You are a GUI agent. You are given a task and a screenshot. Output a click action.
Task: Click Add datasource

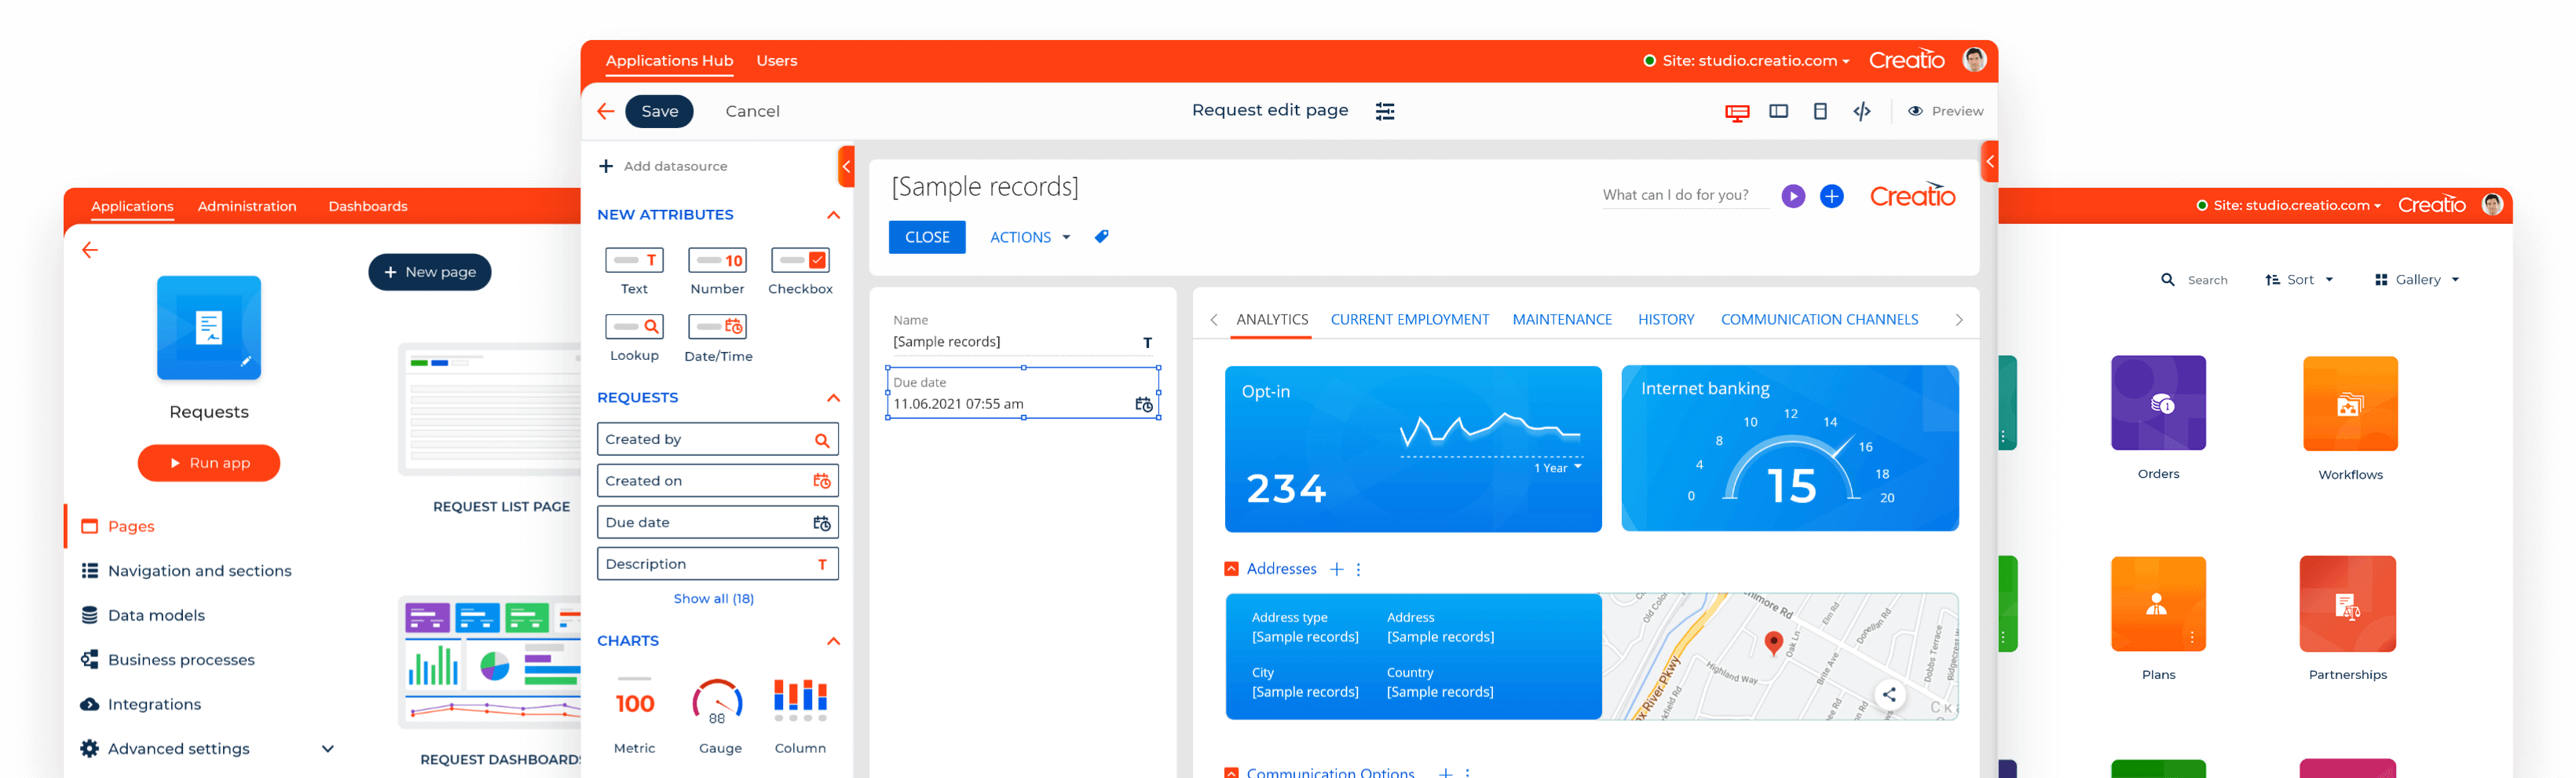(x=662, y=166)
